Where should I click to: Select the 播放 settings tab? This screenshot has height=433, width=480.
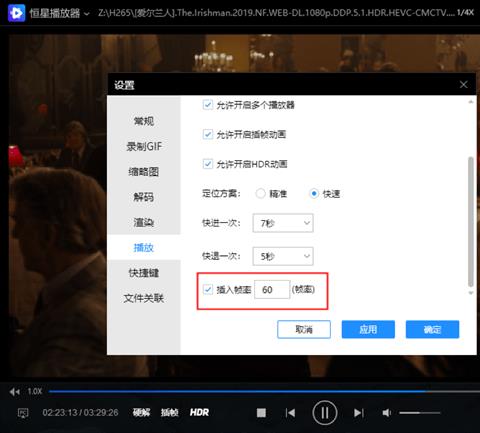coord(144,248)
